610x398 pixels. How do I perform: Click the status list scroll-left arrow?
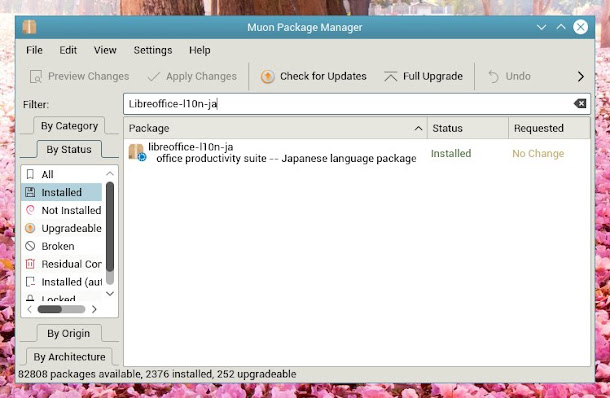[x=29, y=309]
